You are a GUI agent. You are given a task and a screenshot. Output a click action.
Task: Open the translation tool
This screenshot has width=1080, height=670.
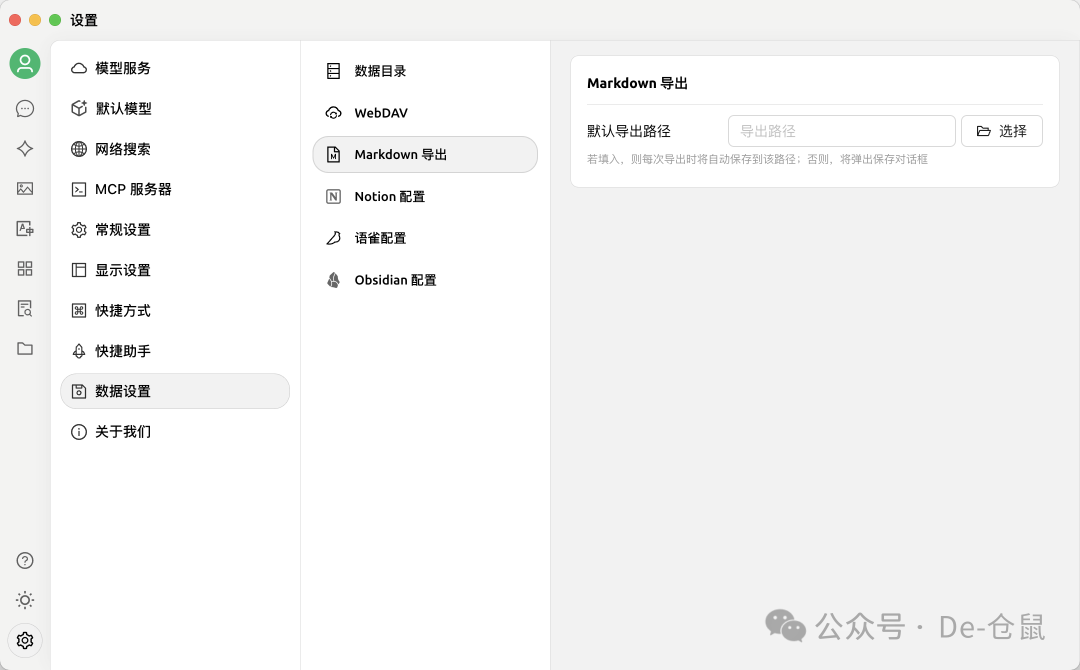coord(24,228)
